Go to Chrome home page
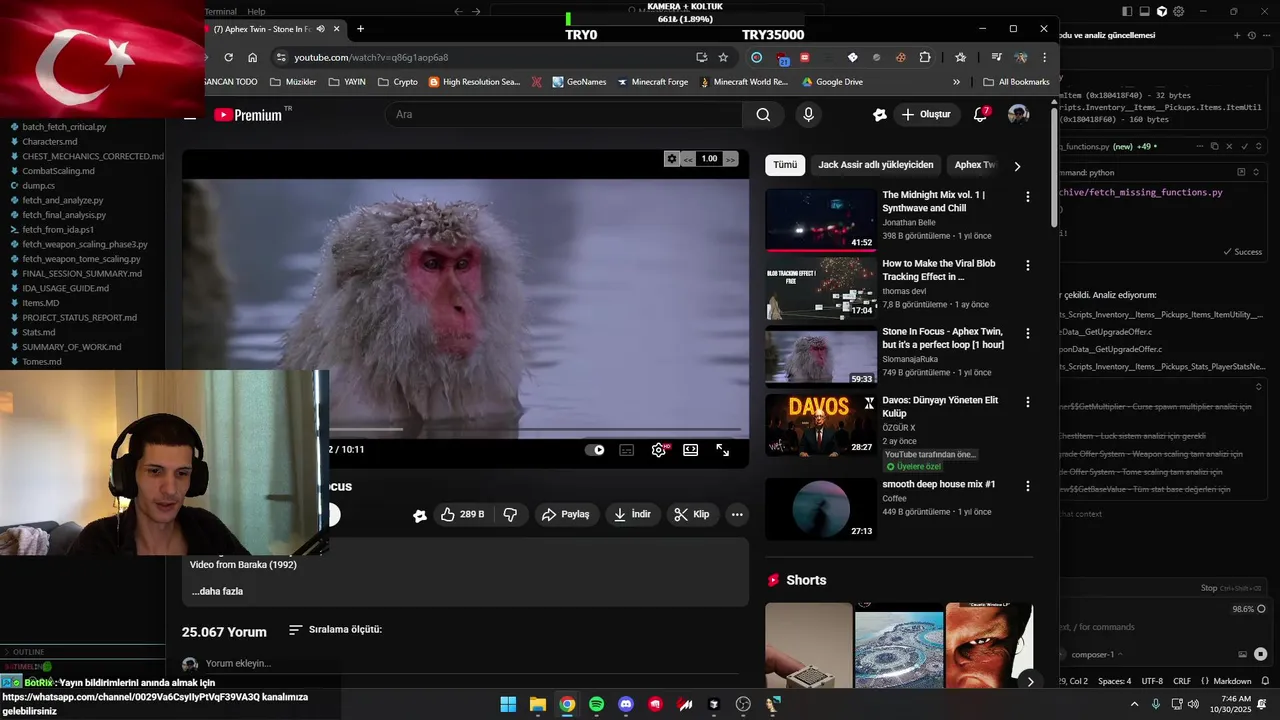Viewport: 1280px width, 720px height. 252,57
